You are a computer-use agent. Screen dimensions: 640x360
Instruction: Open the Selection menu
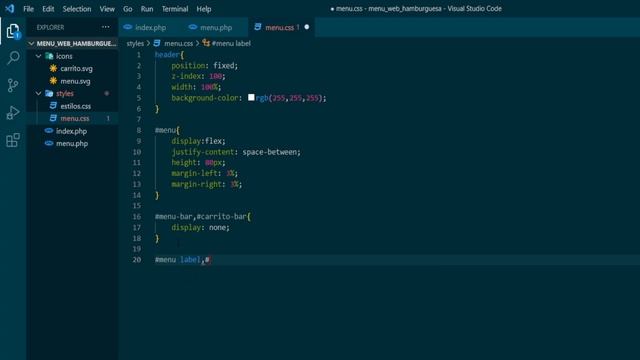77,9
